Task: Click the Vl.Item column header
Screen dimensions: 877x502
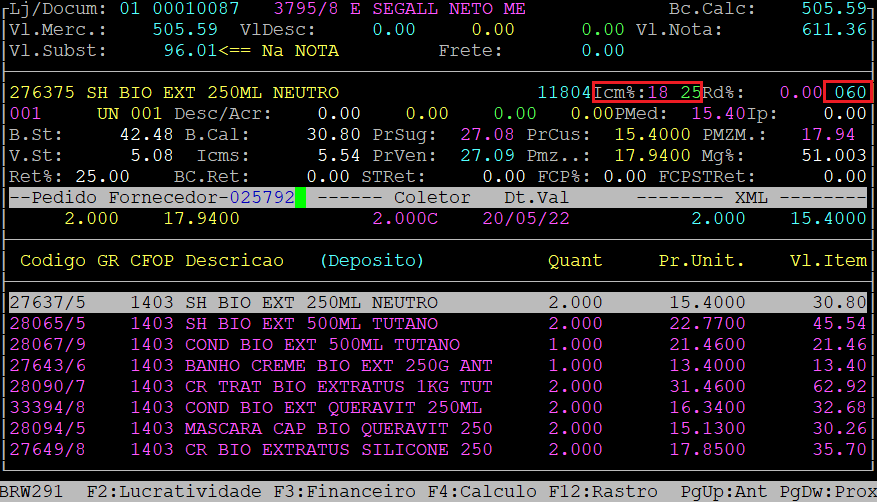Action: (827, 261)
